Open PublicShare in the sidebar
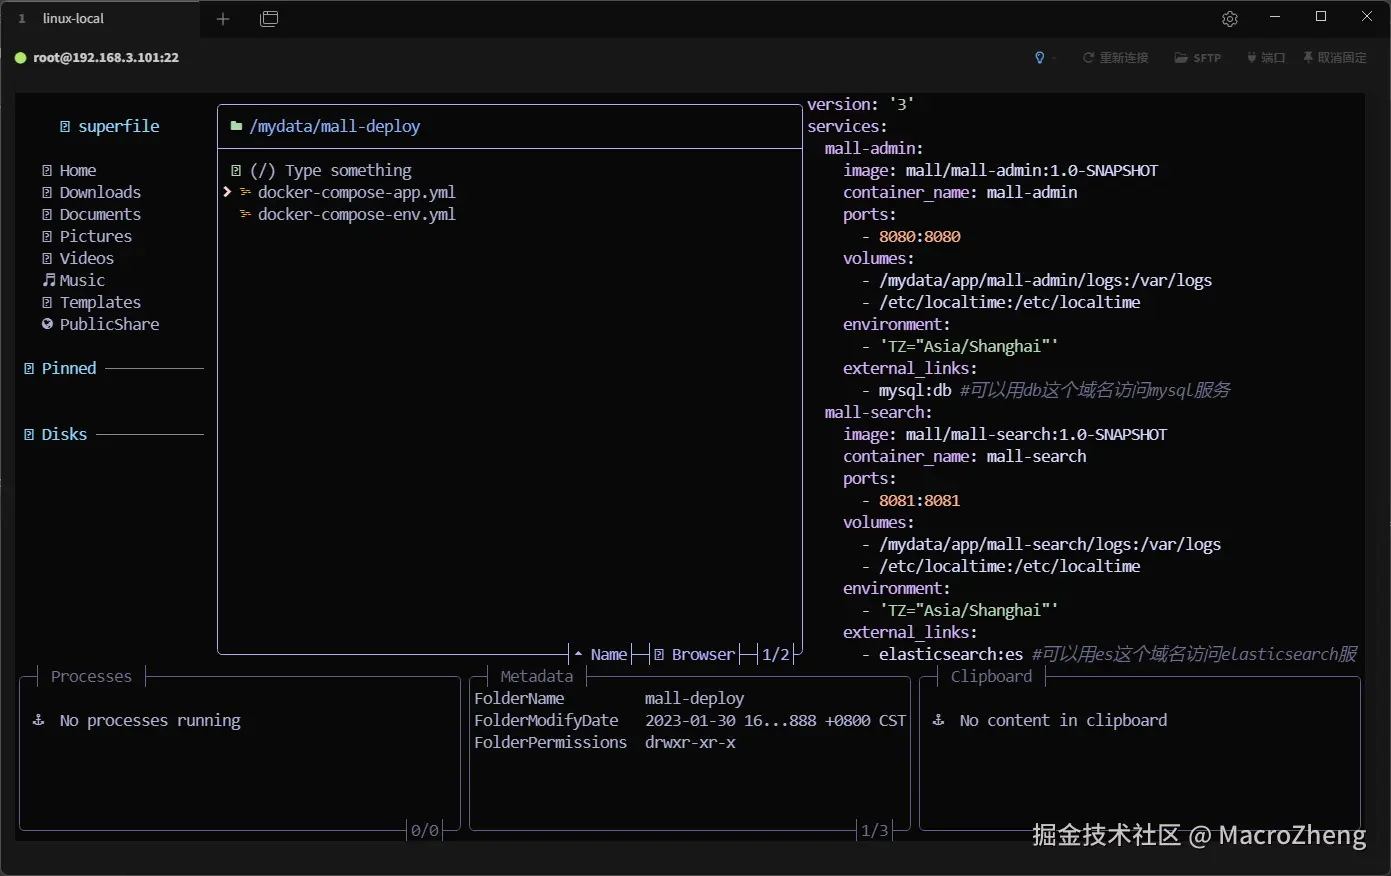This screenshot has height=876, width=1391. (109, 324)
